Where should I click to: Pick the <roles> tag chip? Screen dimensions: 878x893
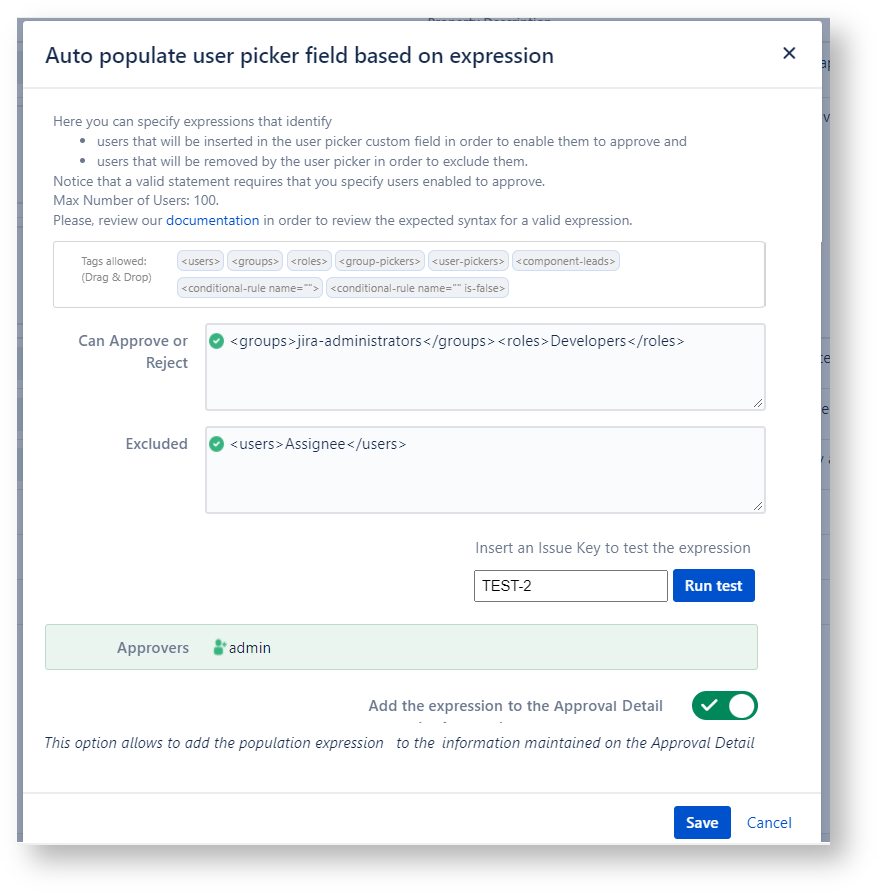coord(309,261)
